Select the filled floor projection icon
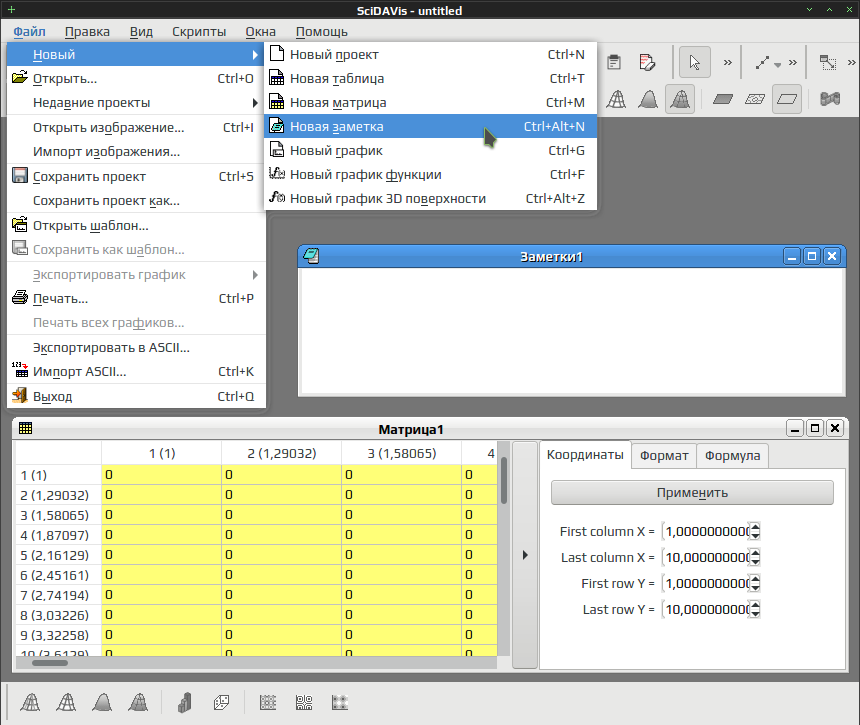Screen dimensions: 860x725 coord(723,99)
